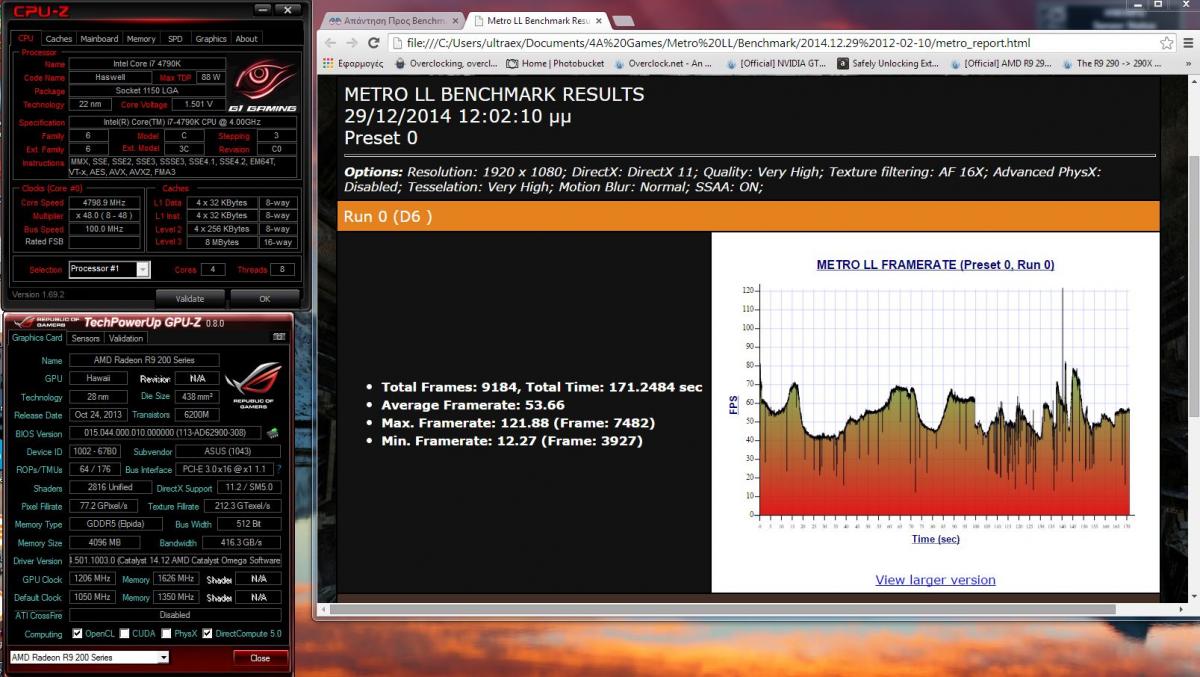The height and width of the screenshot is (677, 1200).
Task: Open the AMD Radeon R9 200 Series dropdown
Action: click(x=89, y=657)
